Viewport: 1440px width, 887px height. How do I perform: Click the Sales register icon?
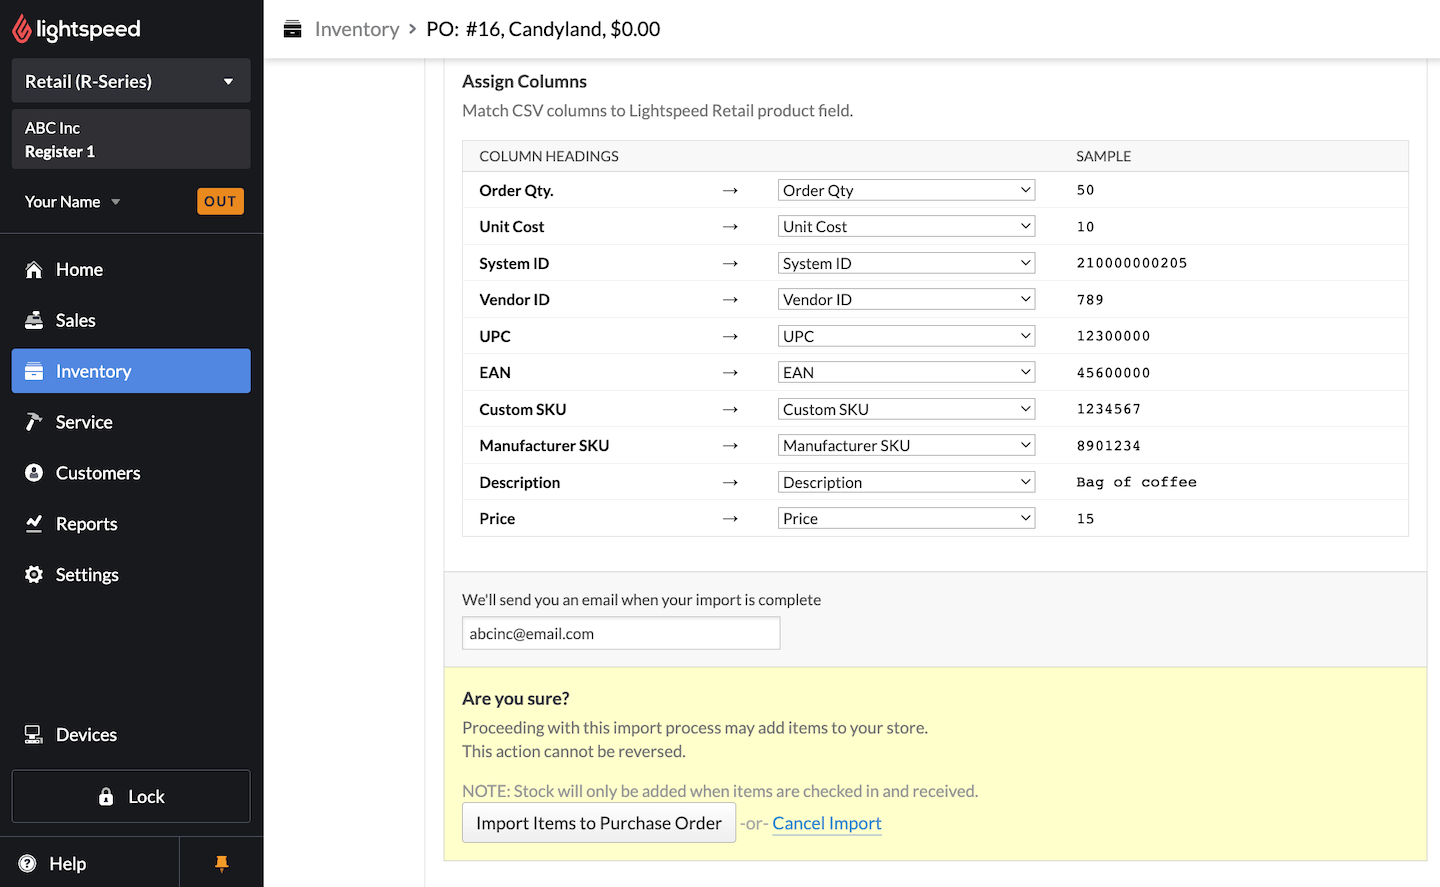coord(34,321)
